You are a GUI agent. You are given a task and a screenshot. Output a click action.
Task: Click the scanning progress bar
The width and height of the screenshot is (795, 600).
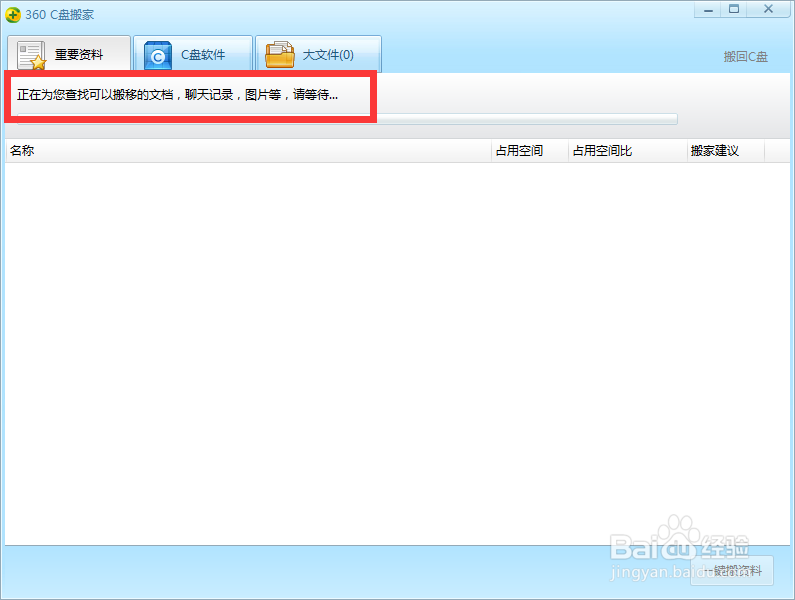(347, 119)
